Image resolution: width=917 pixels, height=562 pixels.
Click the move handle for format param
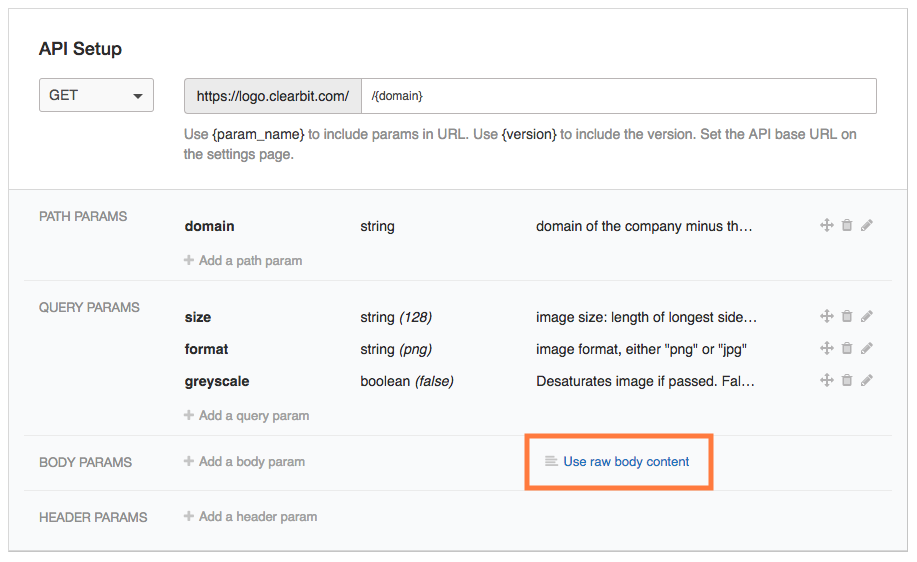[x=827, y=349]
